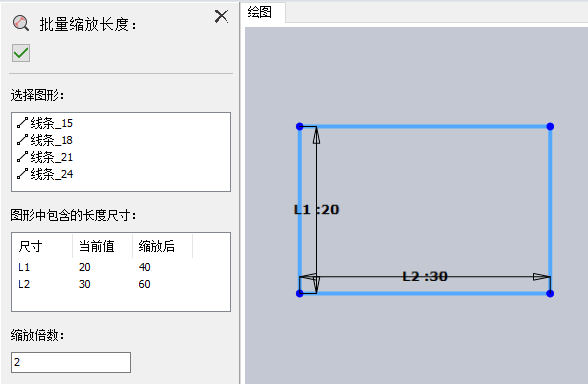Click the green checkmark confirm button
Image resolution: width=588 pixels, height=384 pixels.
click(21, 53)
